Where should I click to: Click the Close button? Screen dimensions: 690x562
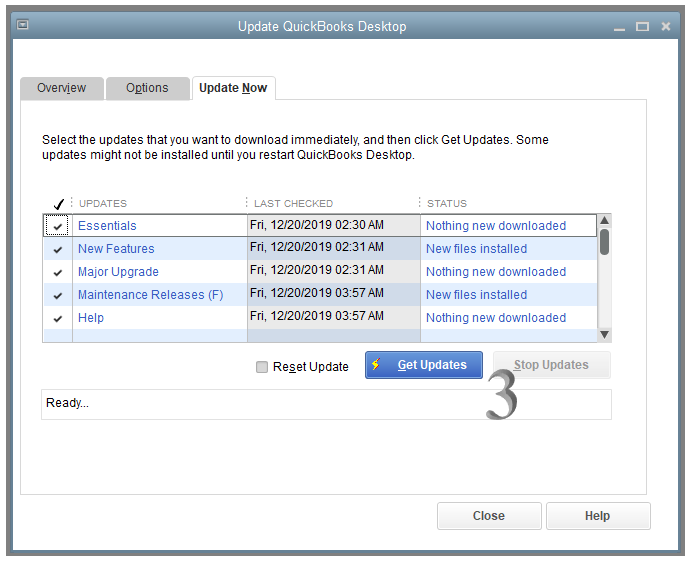point(489,516)
